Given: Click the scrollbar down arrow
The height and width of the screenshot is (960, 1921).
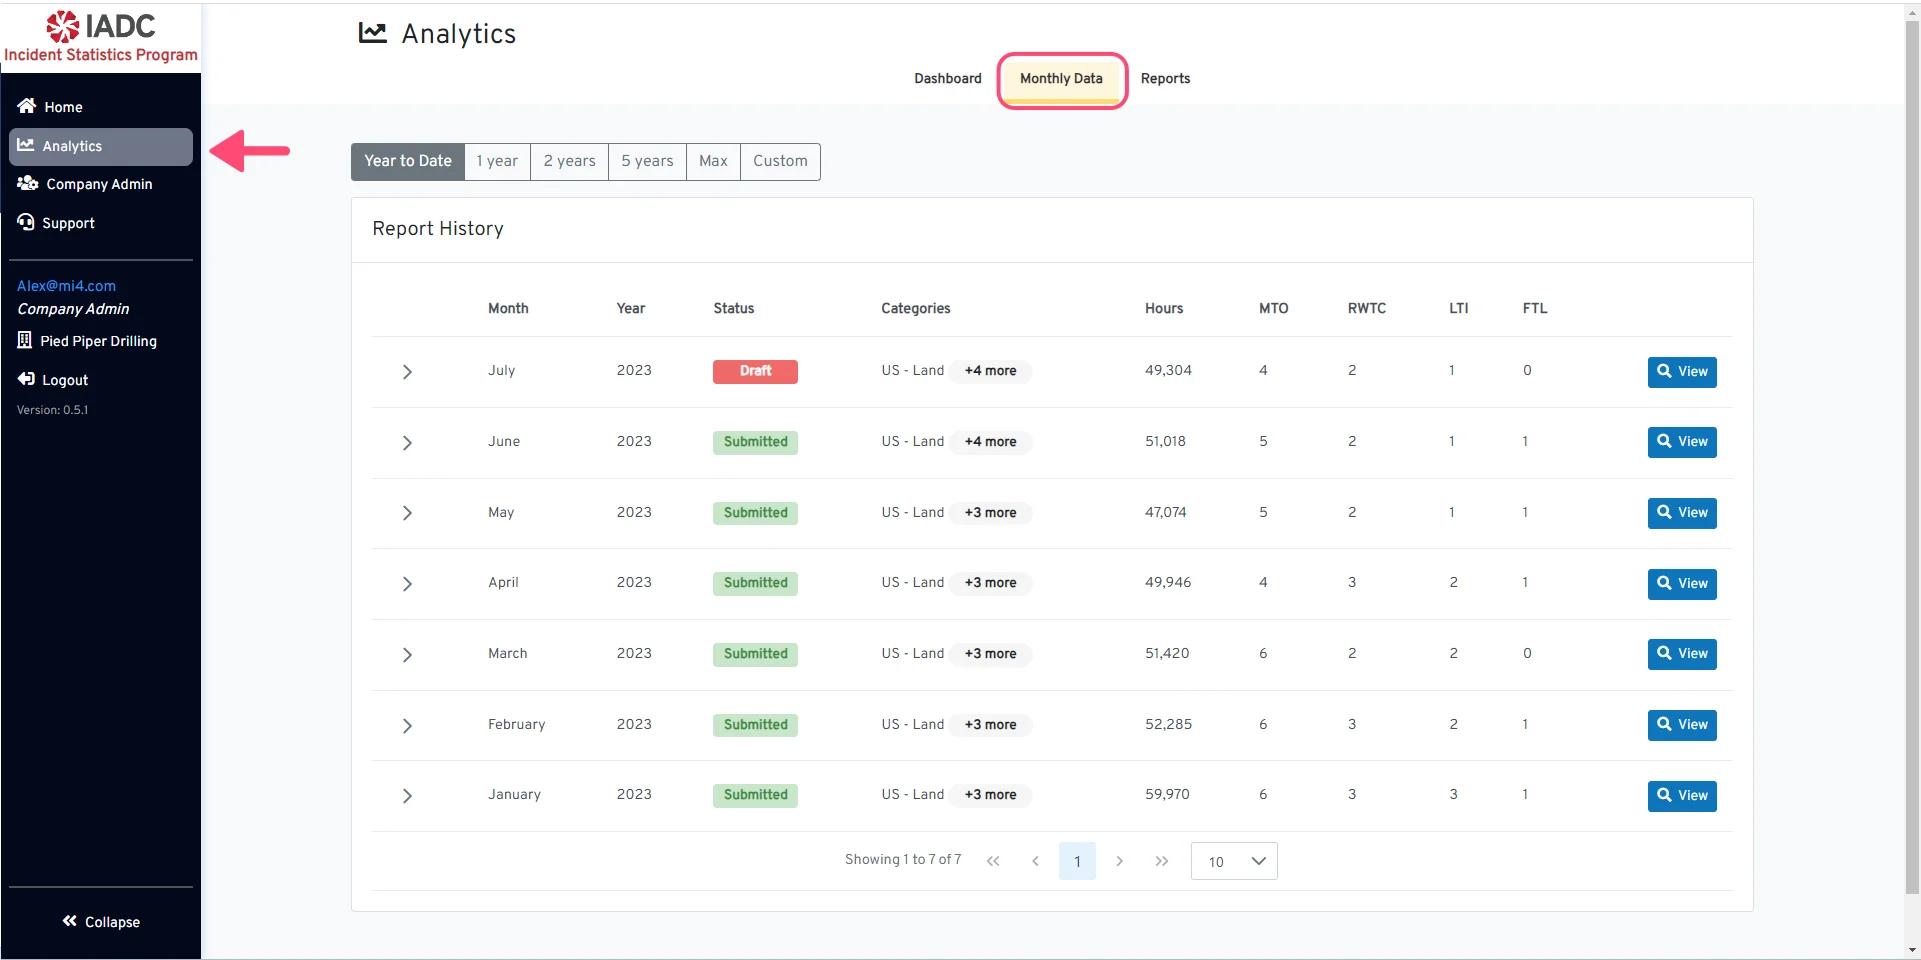Looking at the screenshot, I should (x=1912, y=951).
